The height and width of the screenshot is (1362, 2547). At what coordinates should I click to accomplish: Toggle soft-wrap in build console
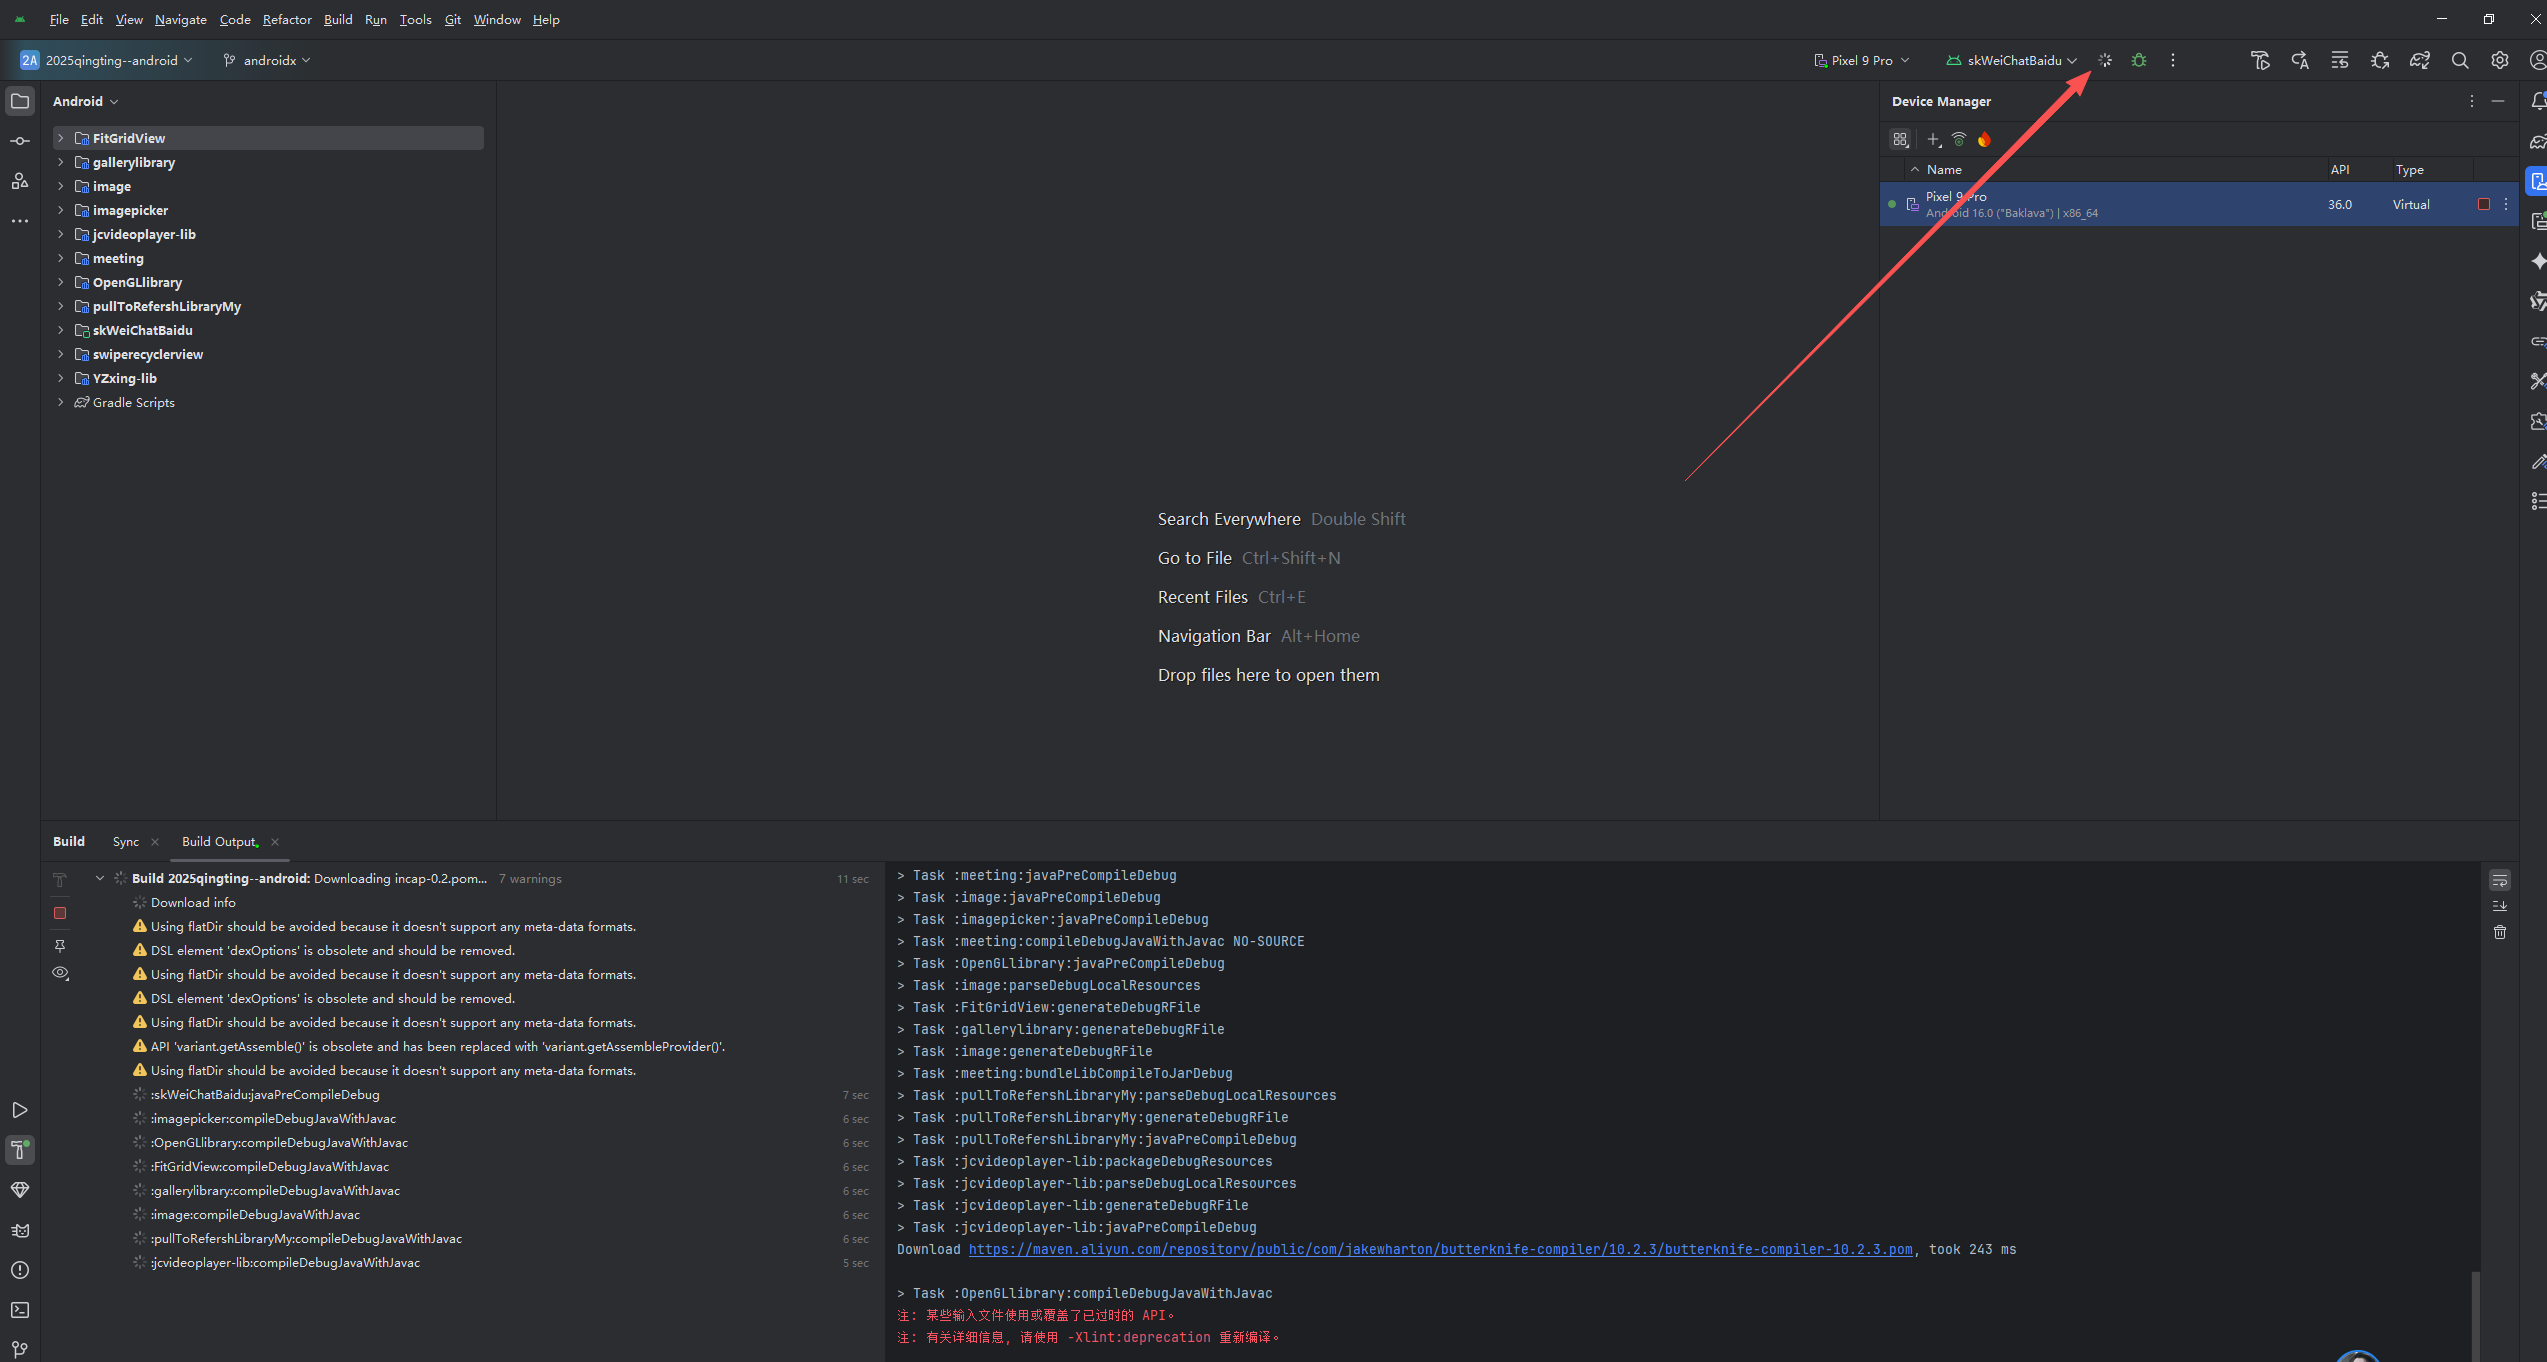click(2500, 881)
